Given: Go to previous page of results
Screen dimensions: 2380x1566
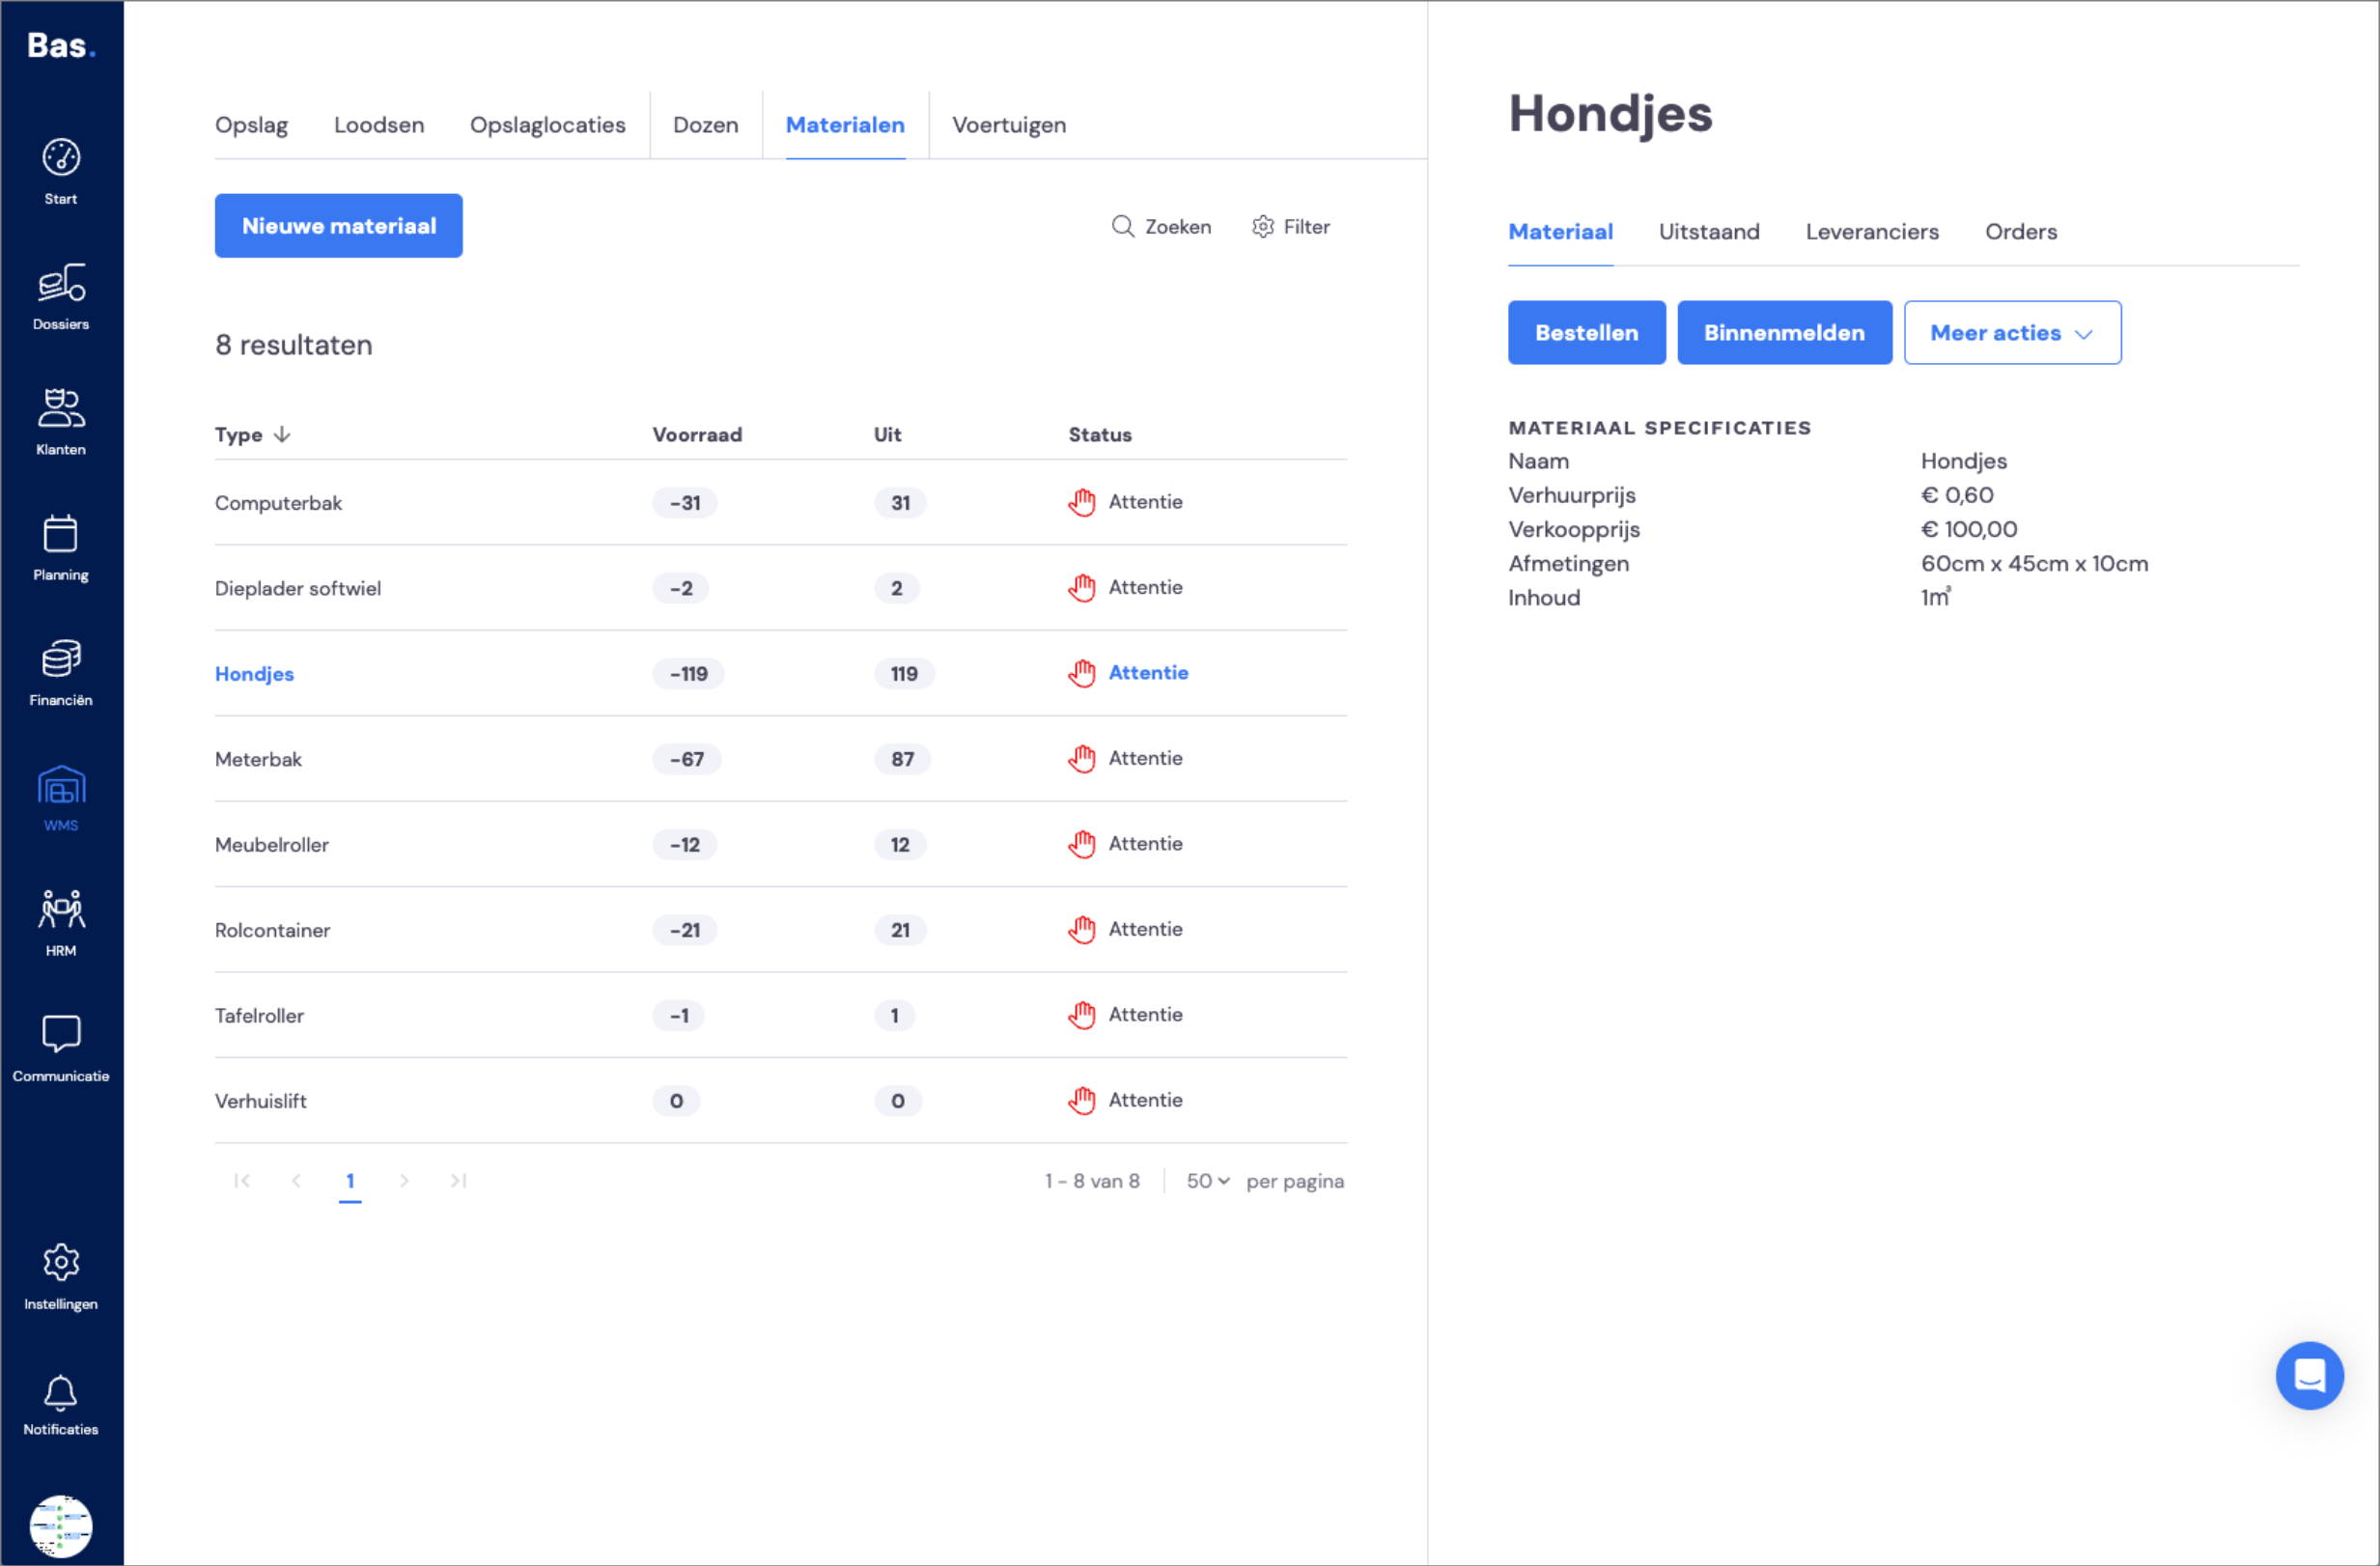Looking at the screenshot, I should pyautogui.click(x=296, y=1180).
